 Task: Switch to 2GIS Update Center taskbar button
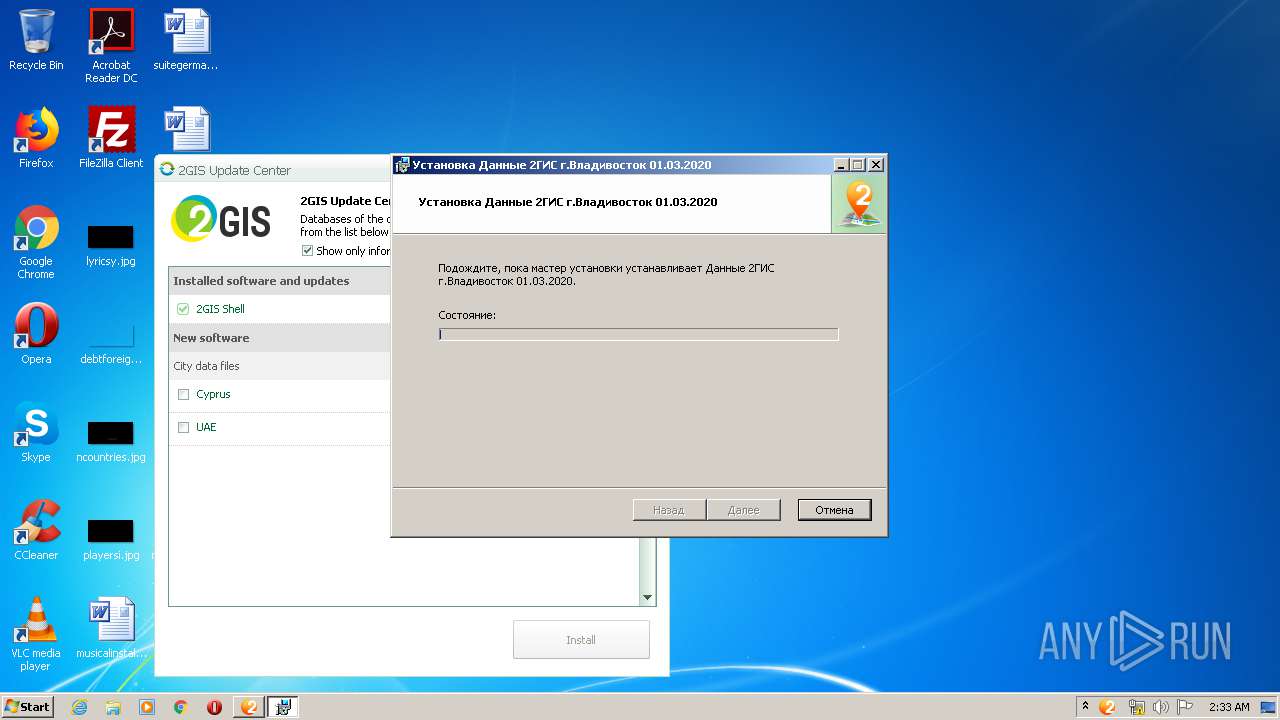coord(249,707)
